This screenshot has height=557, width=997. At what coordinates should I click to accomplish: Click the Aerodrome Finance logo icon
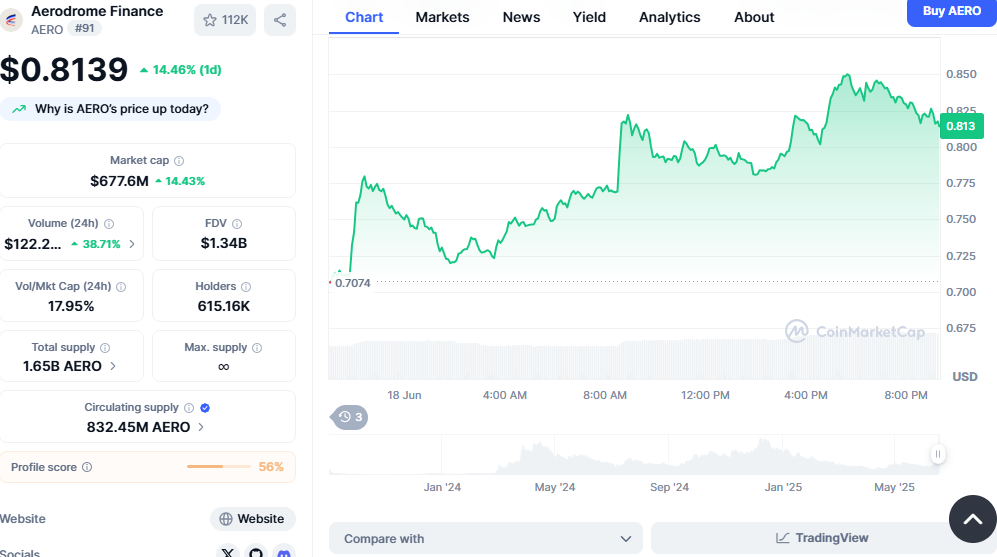11,20
